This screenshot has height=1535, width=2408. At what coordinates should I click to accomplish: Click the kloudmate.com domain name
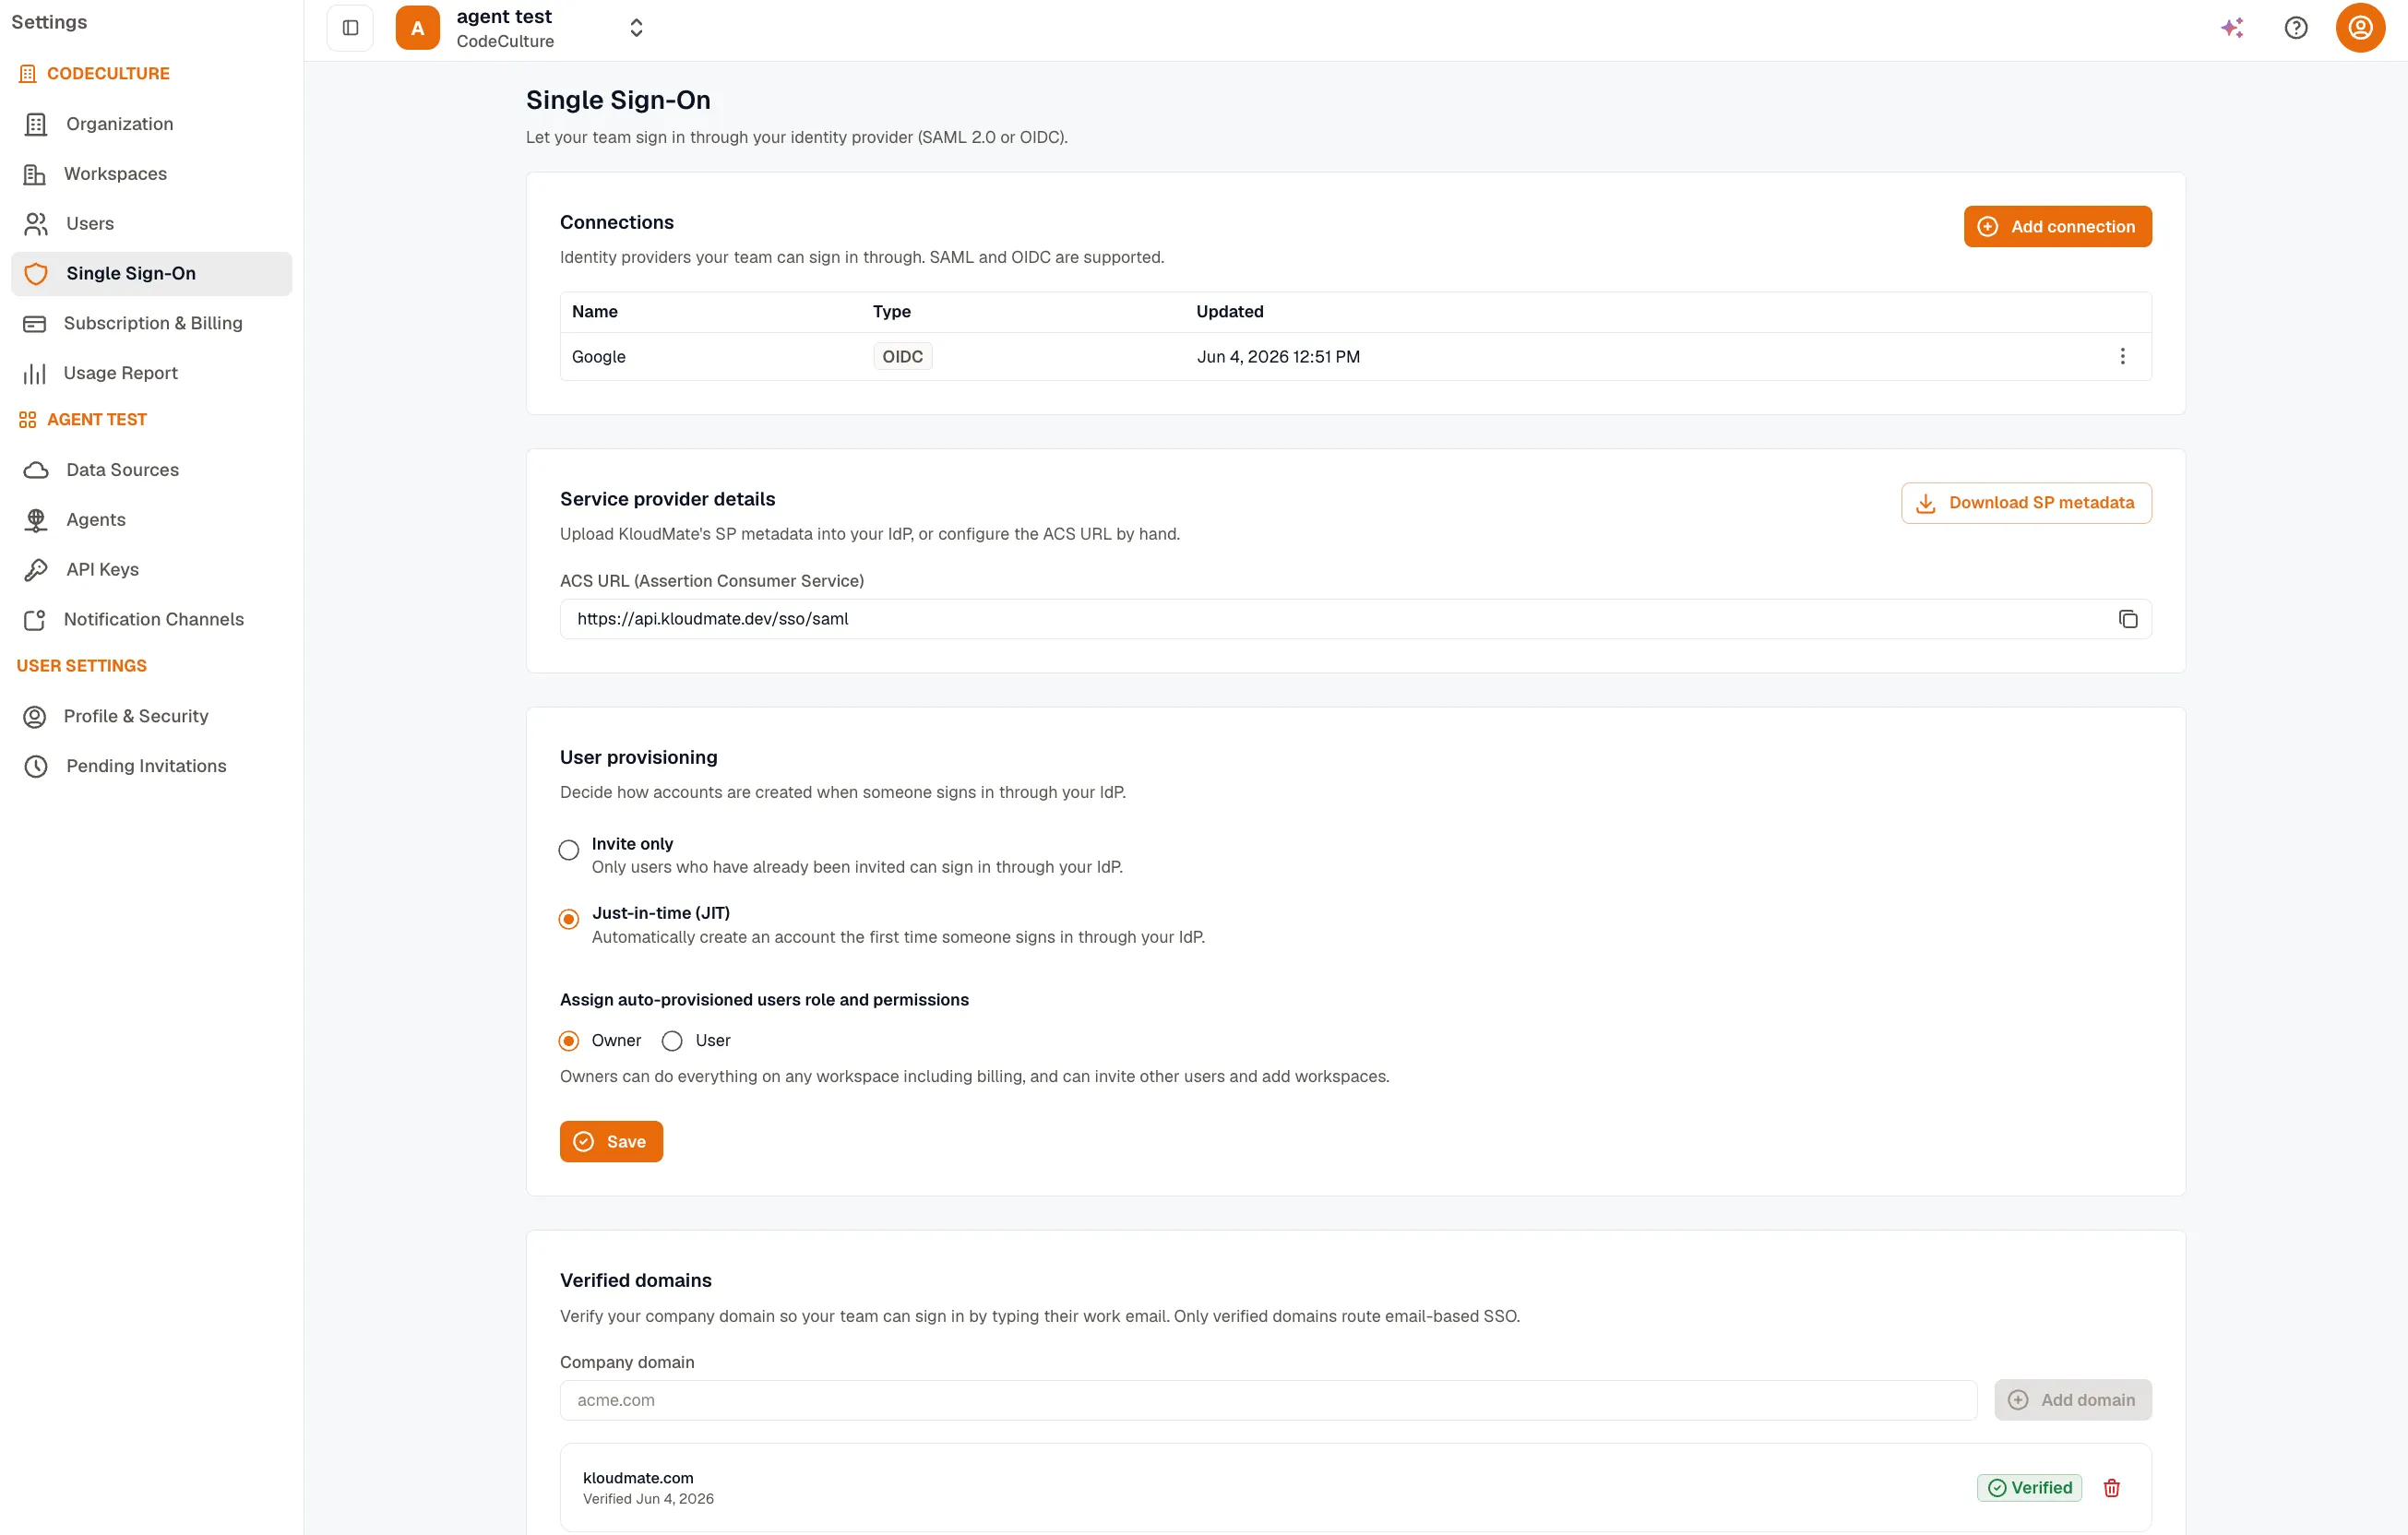638,1478
